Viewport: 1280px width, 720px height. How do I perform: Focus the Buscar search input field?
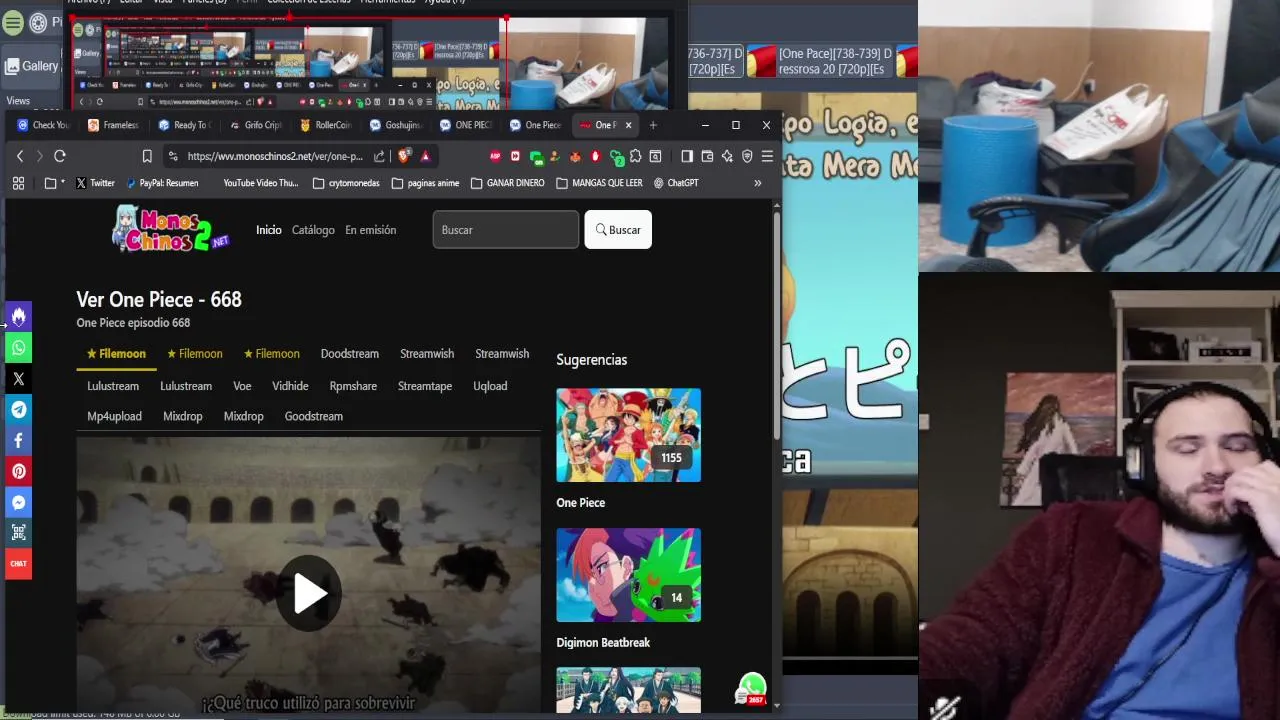[x=505, y=230]
